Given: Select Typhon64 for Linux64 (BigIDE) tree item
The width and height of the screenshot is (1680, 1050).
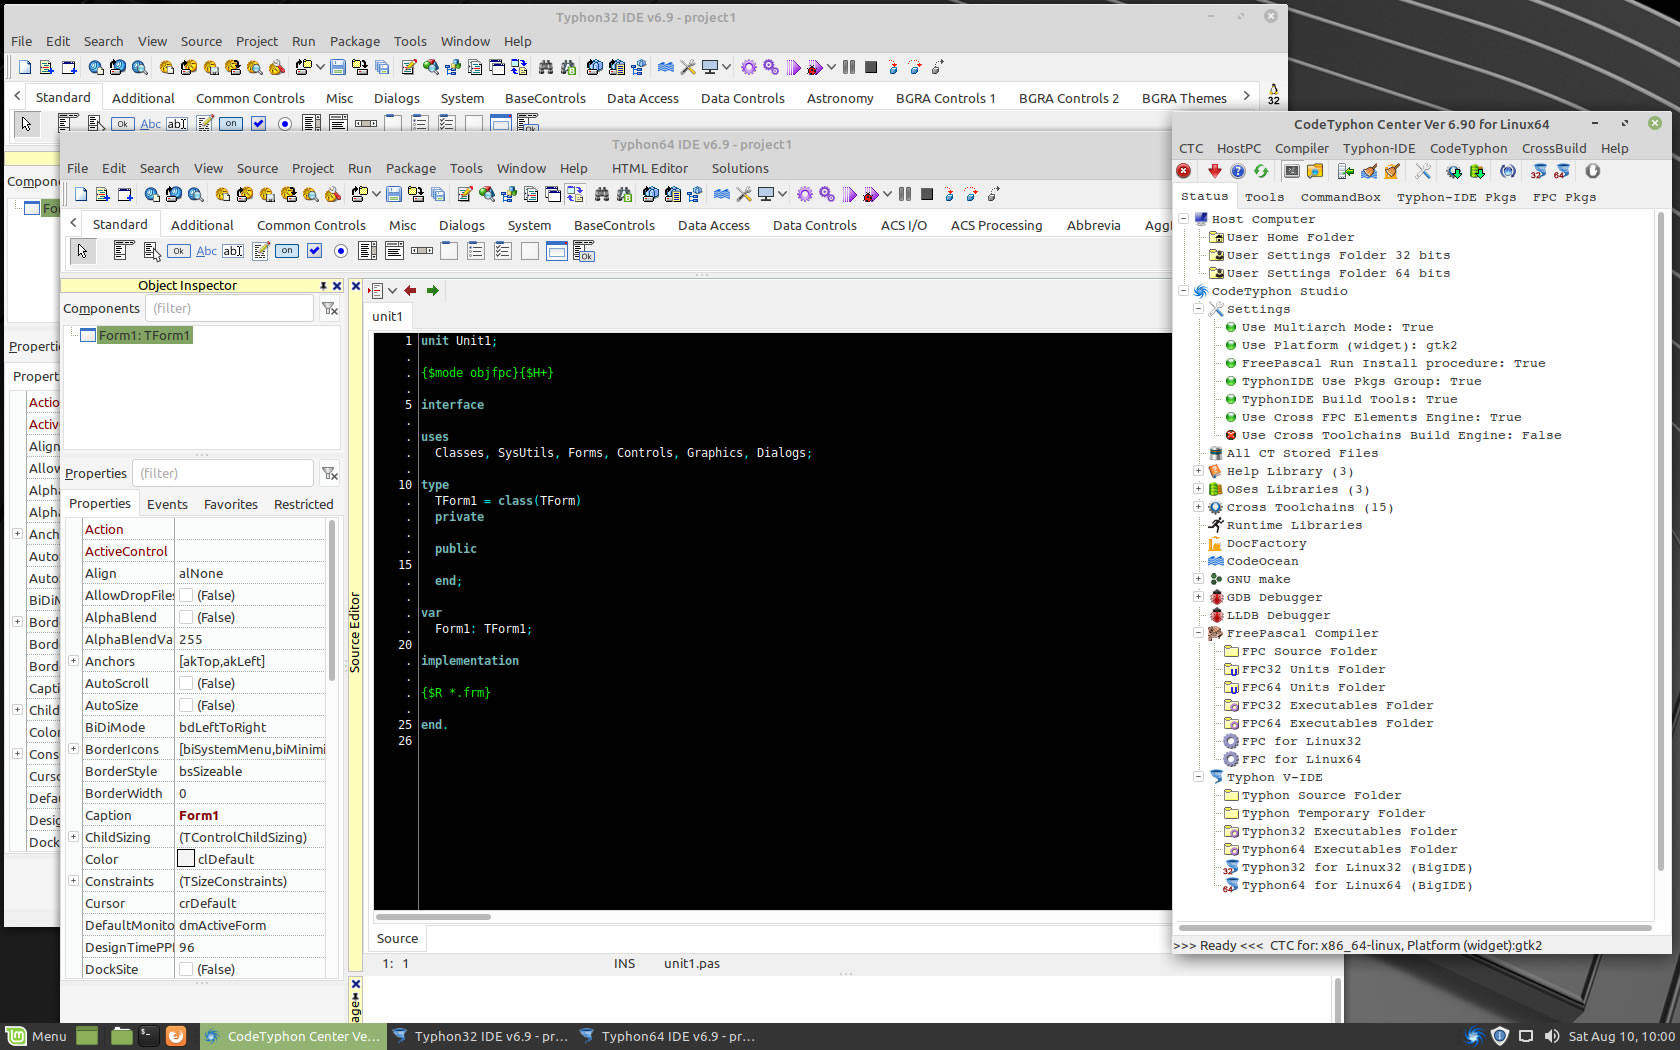Looking at the screenshot, I should point(1357,885).
